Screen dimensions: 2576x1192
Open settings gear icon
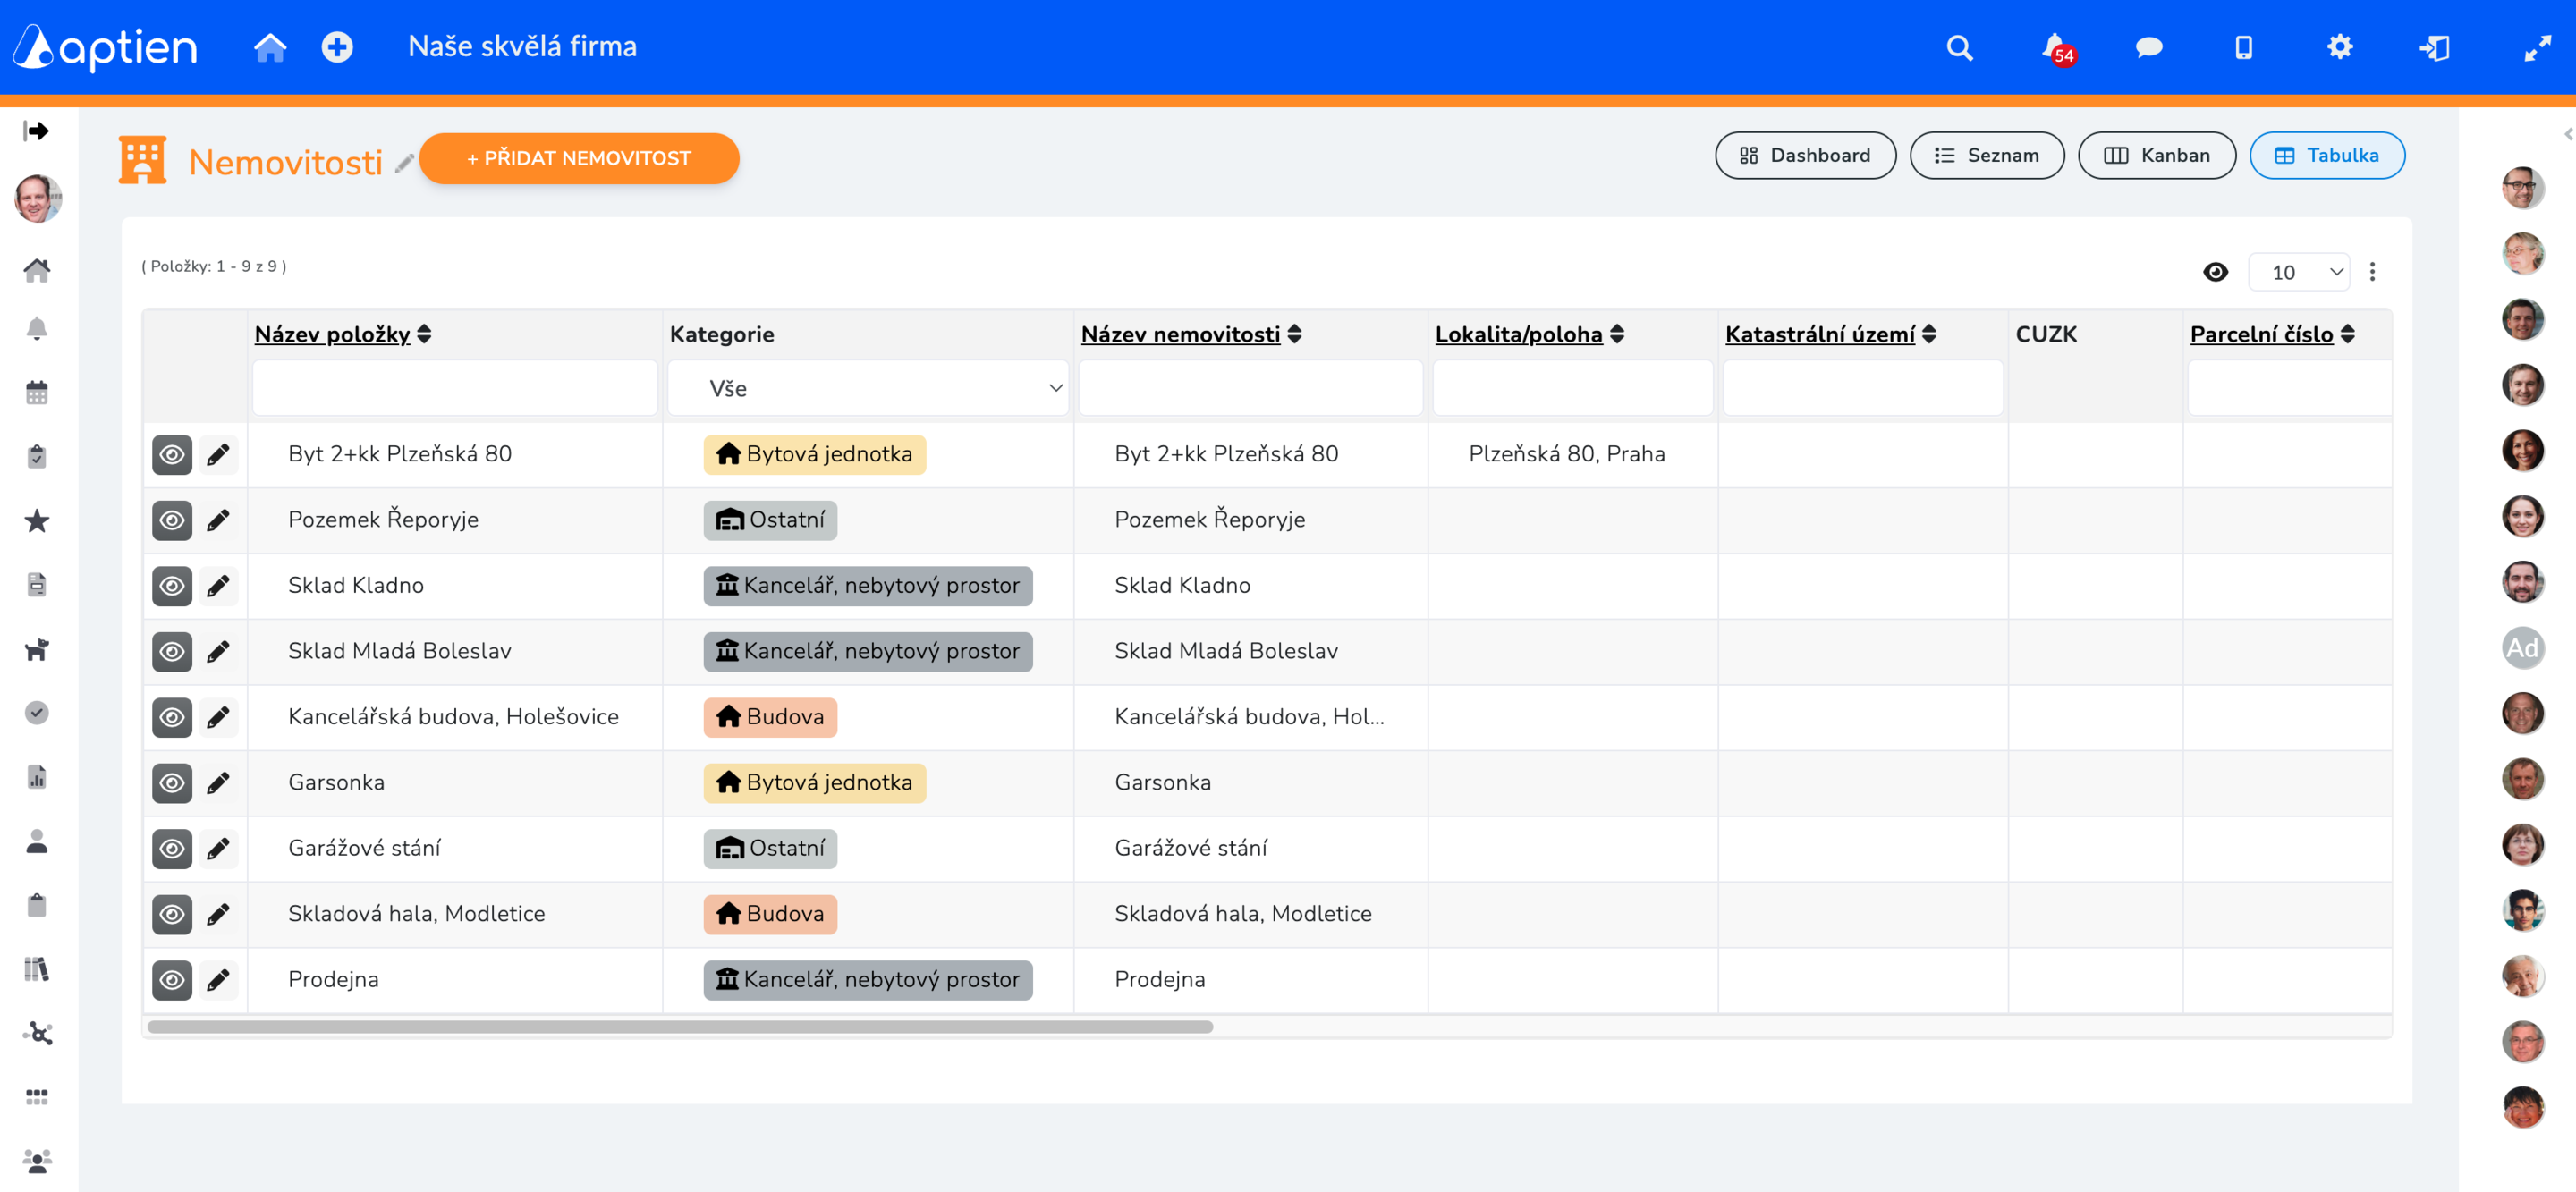2339,47
